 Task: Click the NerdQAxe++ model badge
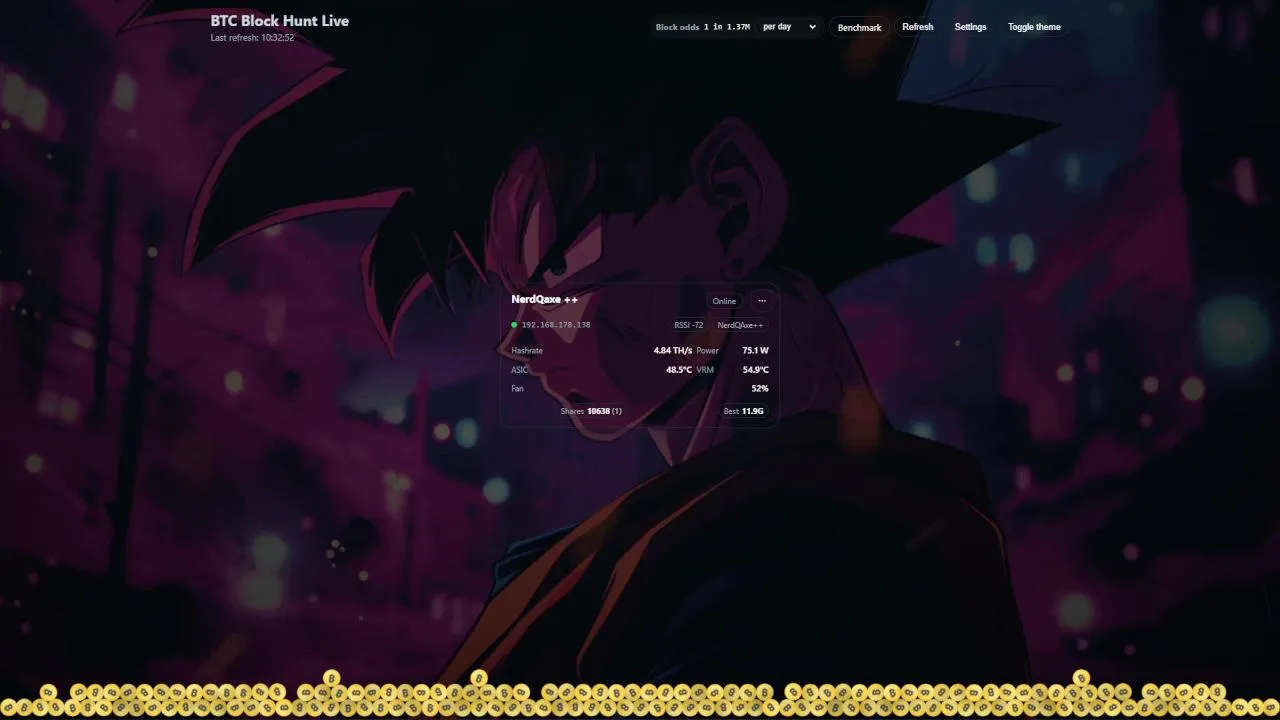[x=740, y=325]
